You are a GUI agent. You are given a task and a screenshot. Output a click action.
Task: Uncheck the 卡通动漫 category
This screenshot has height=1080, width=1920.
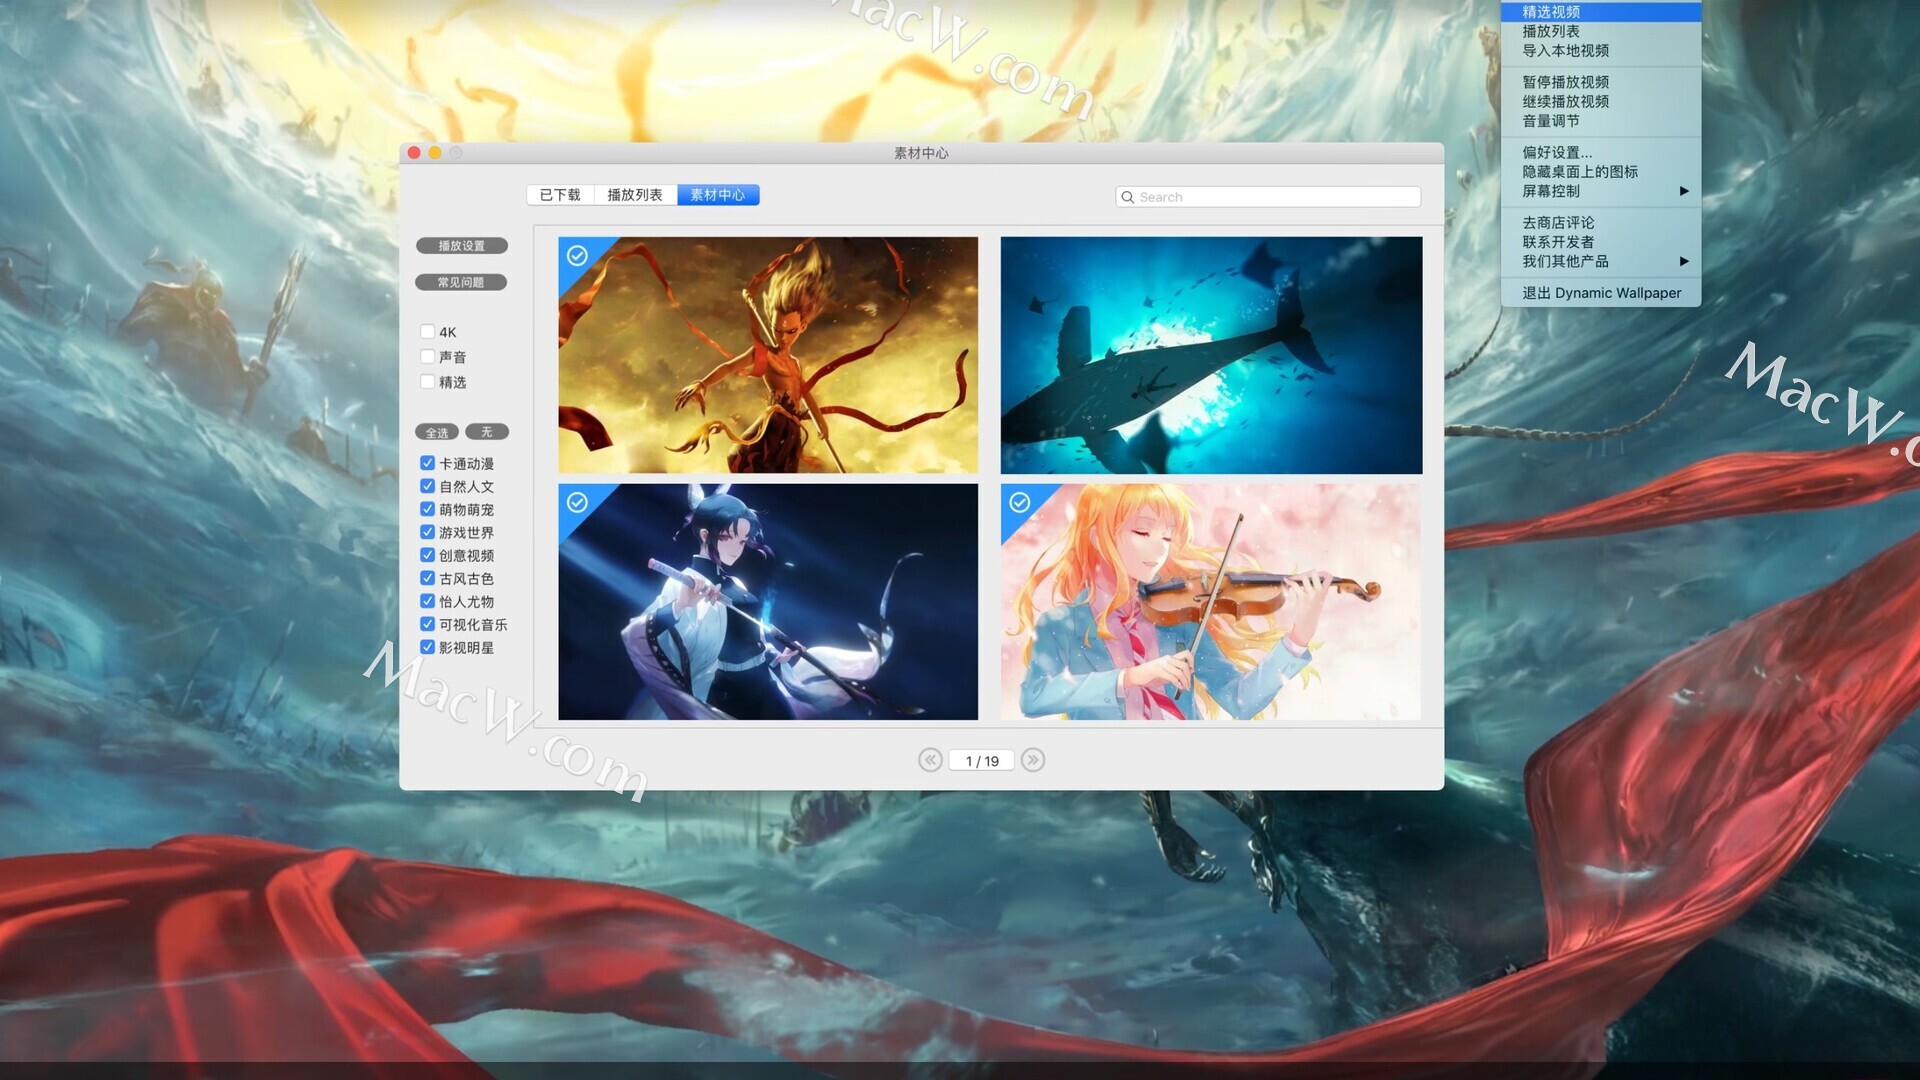click(x=427, y=463)
